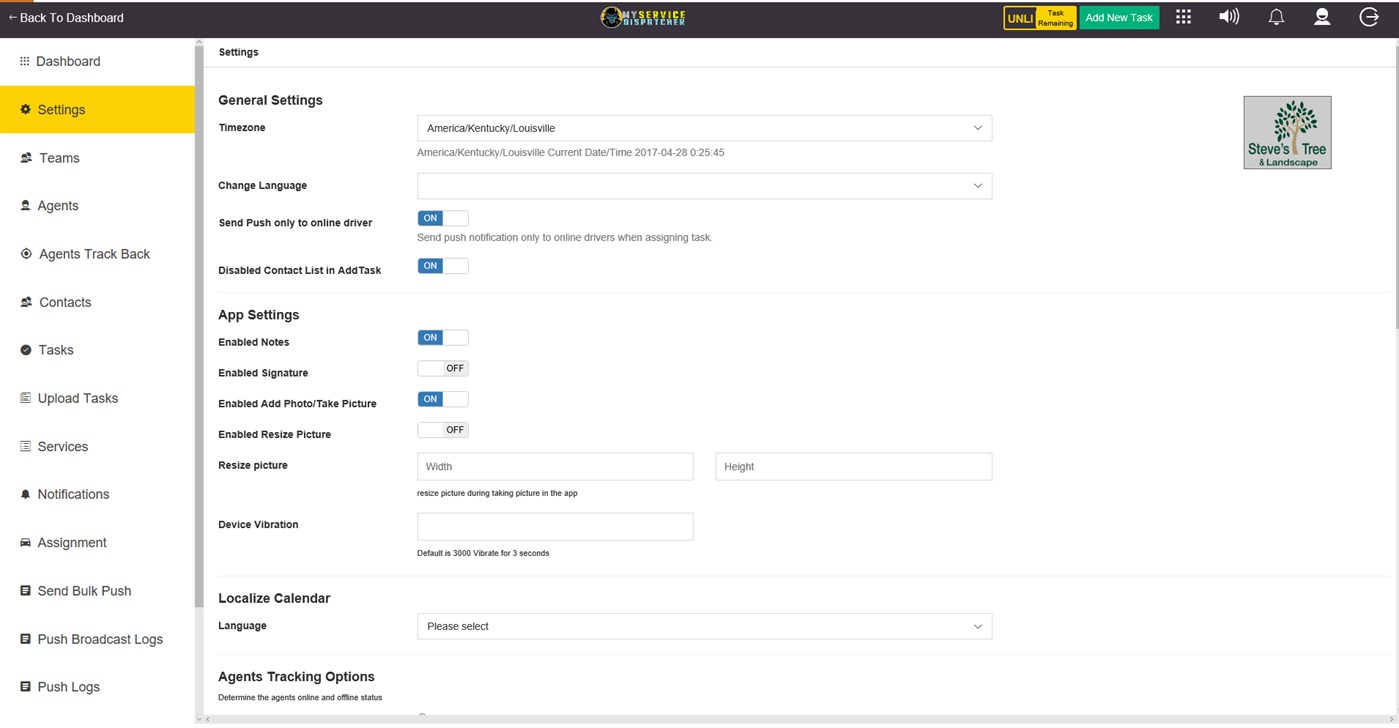Click the user profile icon
Screen dimensions: 1399x728
click(x=1322, y=17)
